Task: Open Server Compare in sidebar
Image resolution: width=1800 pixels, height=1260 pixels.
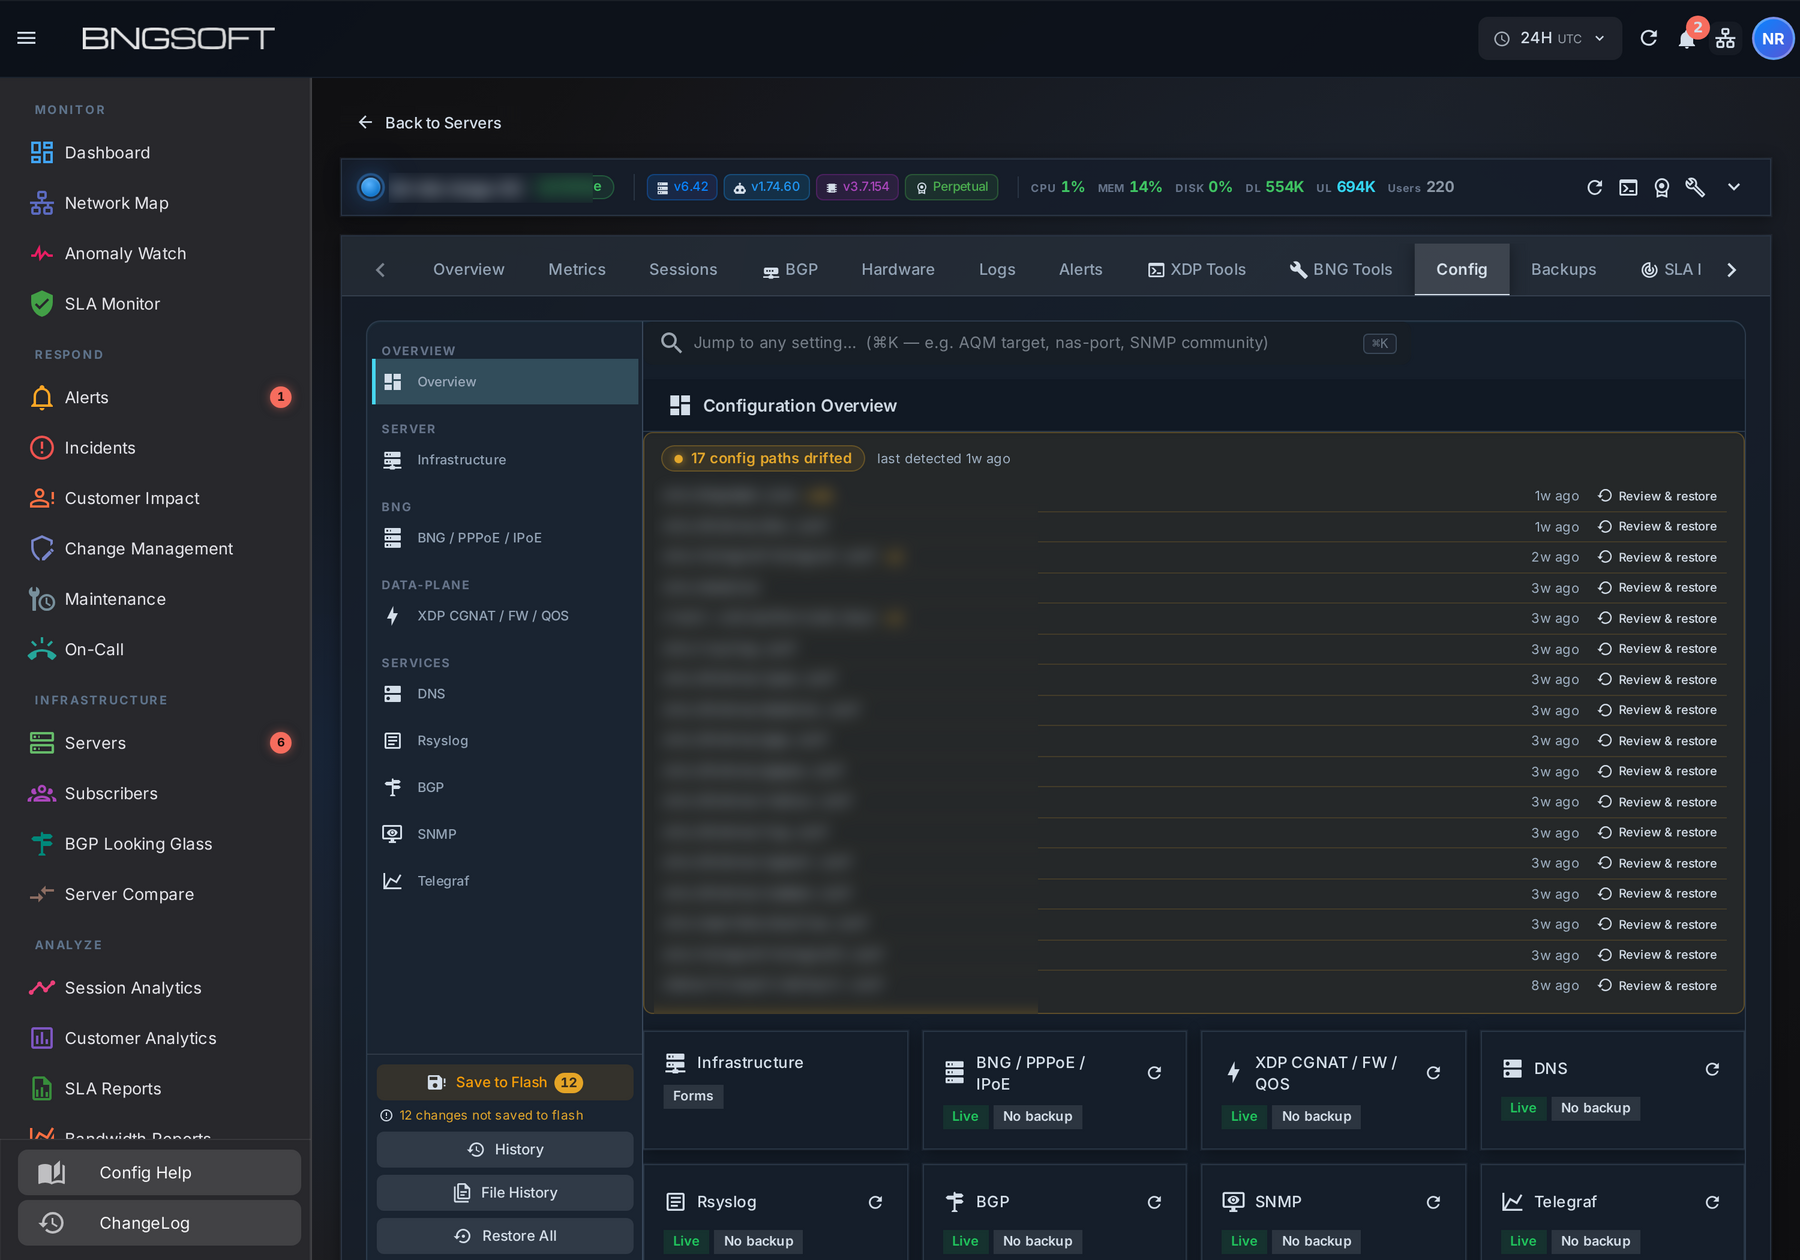Action: click(x=155, y=894)
